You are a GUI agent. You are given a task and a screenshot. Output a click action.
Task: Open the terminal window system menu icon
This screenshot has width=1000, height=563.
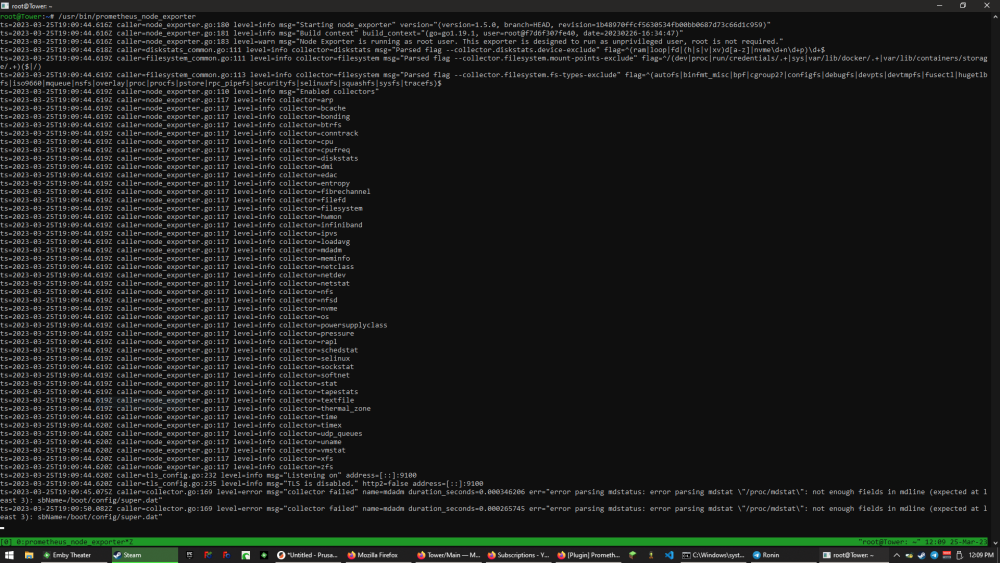[4, 5]
